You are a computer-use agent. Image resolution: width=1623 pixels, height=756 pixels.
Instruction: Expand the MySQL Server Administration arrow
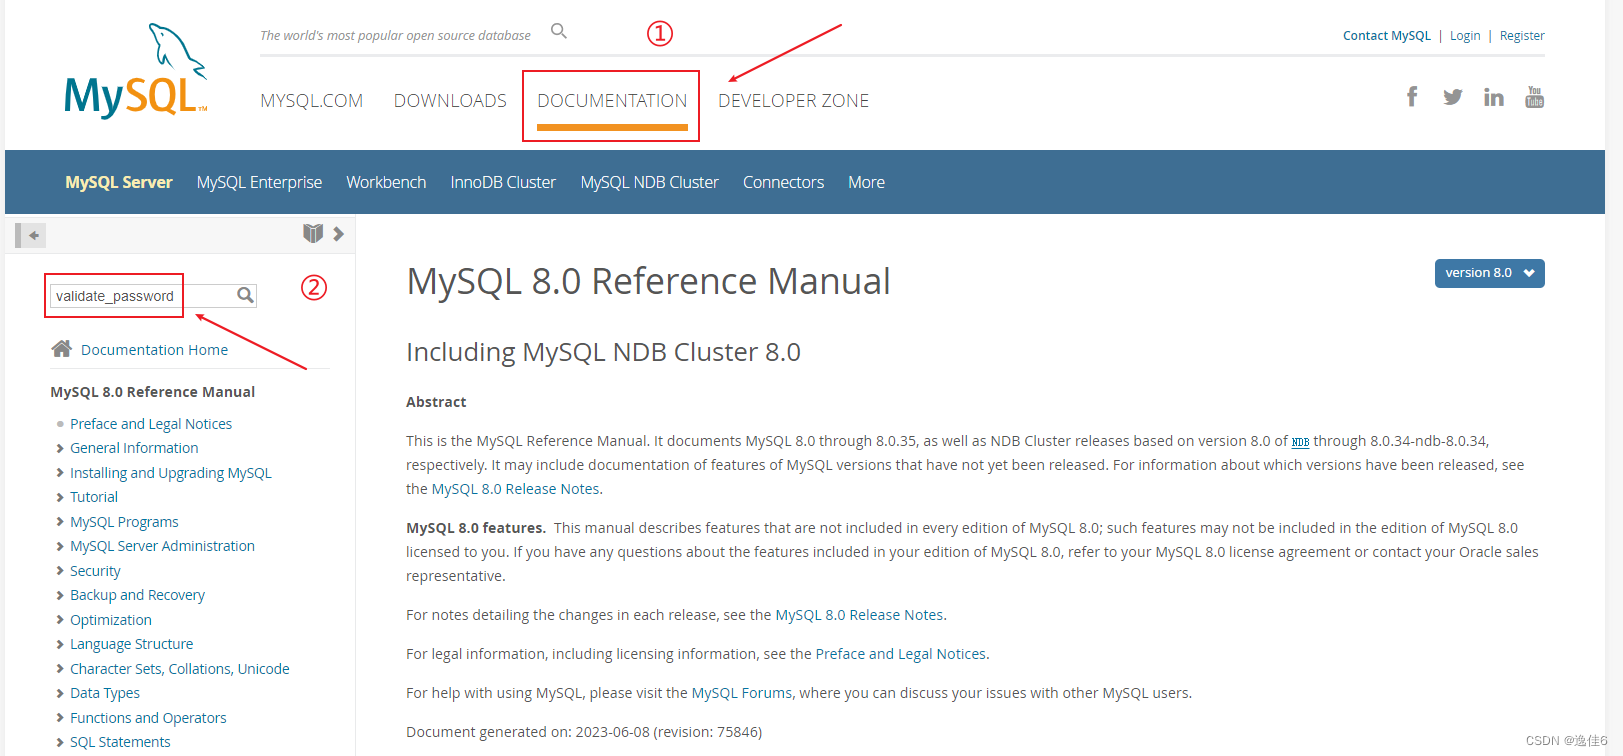[60, 546]
